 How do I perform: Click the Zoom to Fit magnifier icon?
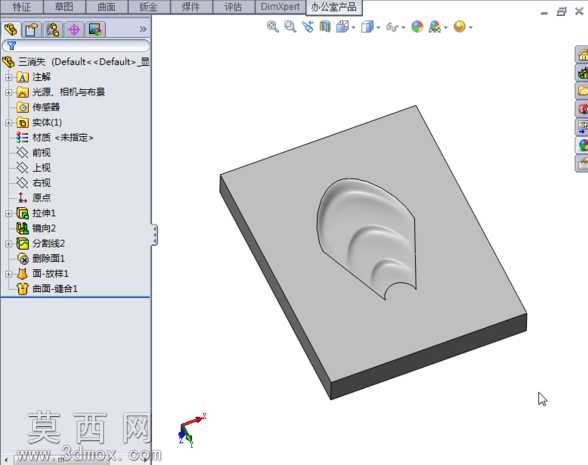point(273,27)
